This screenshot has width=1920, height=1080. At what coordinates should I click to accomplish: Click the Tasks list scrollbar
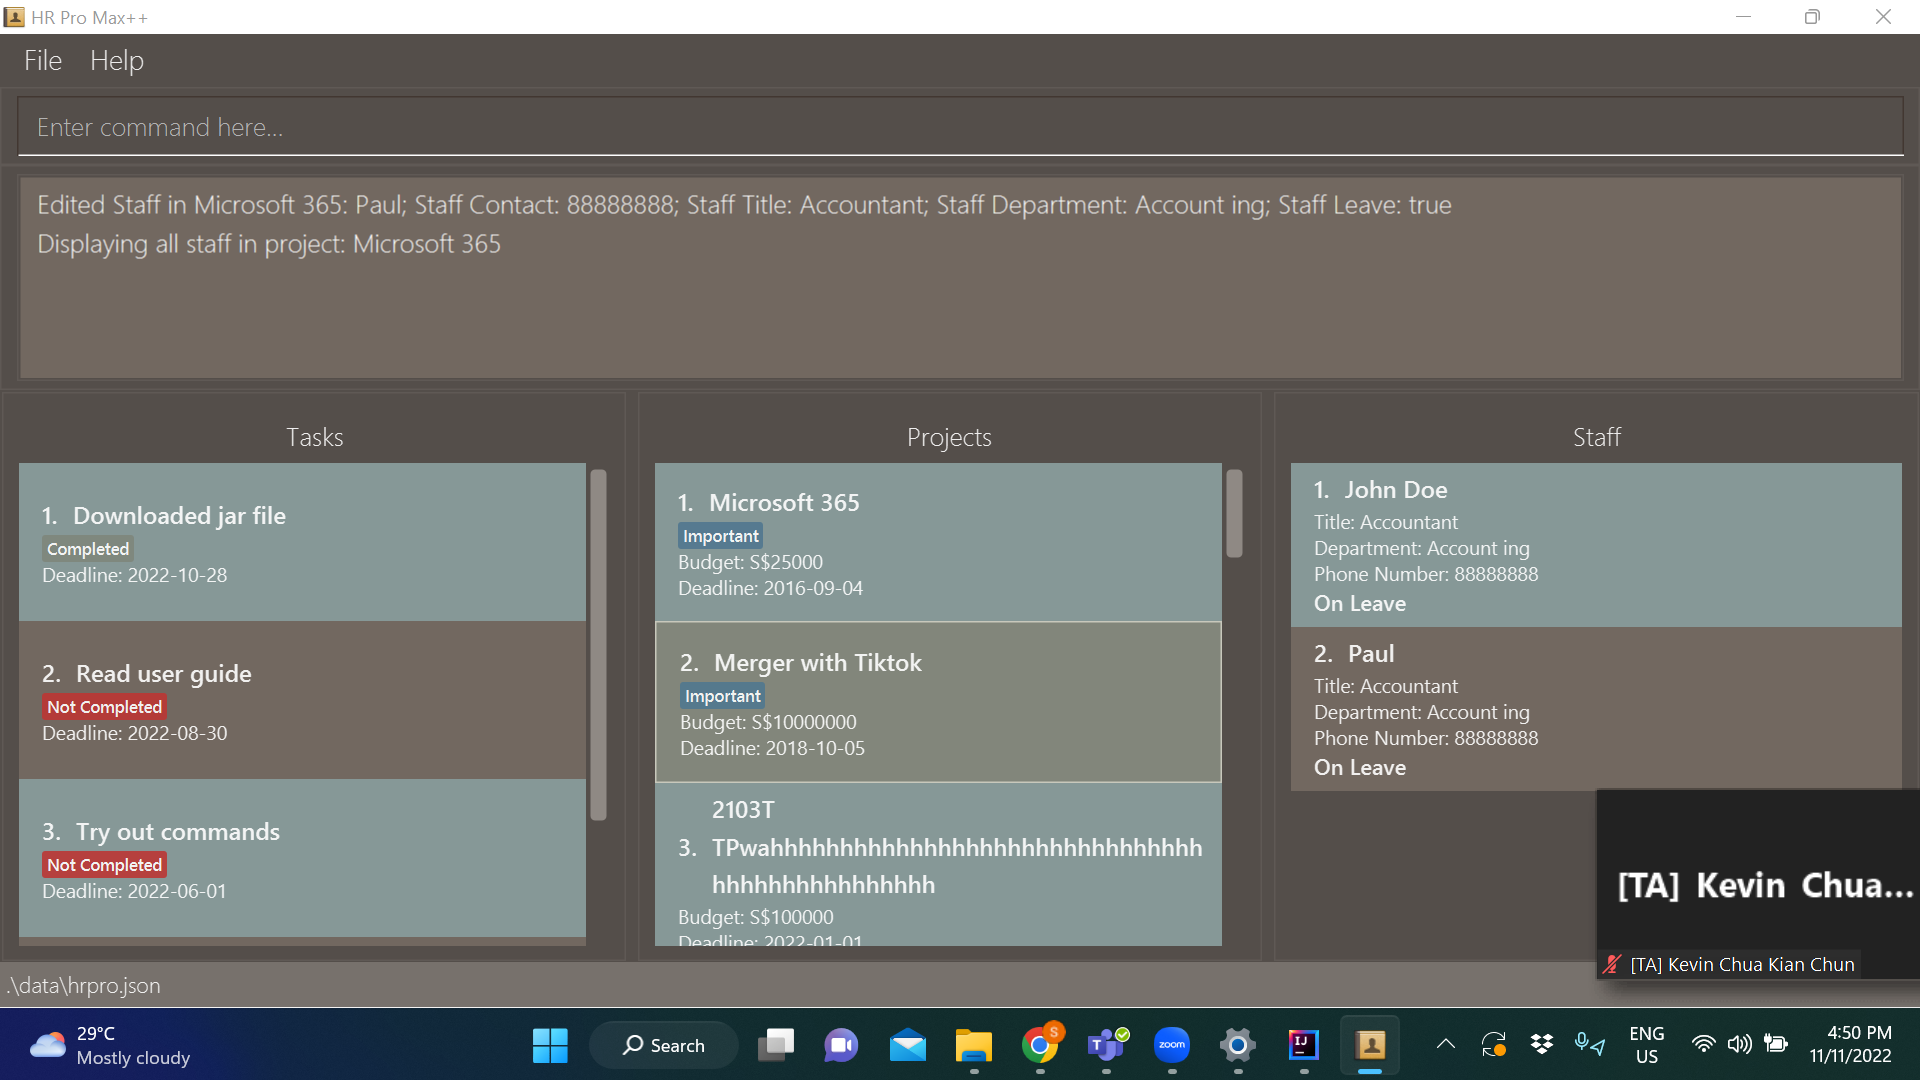point(598,645)
